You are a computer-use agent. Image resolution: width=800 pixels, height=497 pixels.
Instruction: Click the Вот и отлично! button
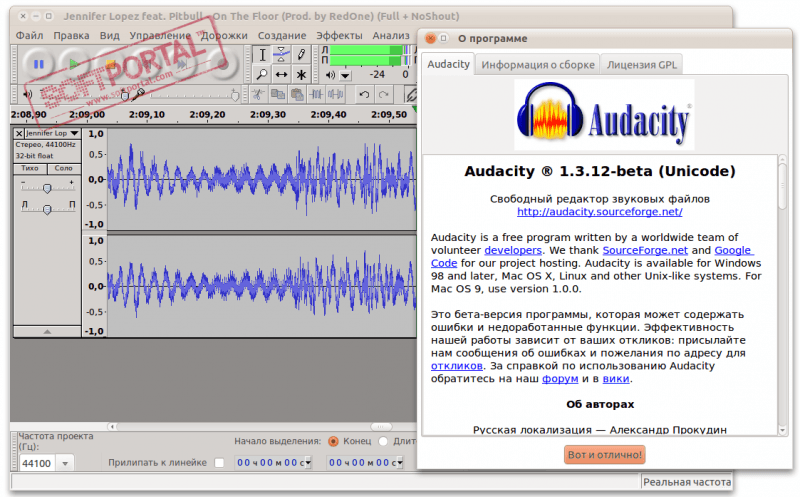coord(605,455)
